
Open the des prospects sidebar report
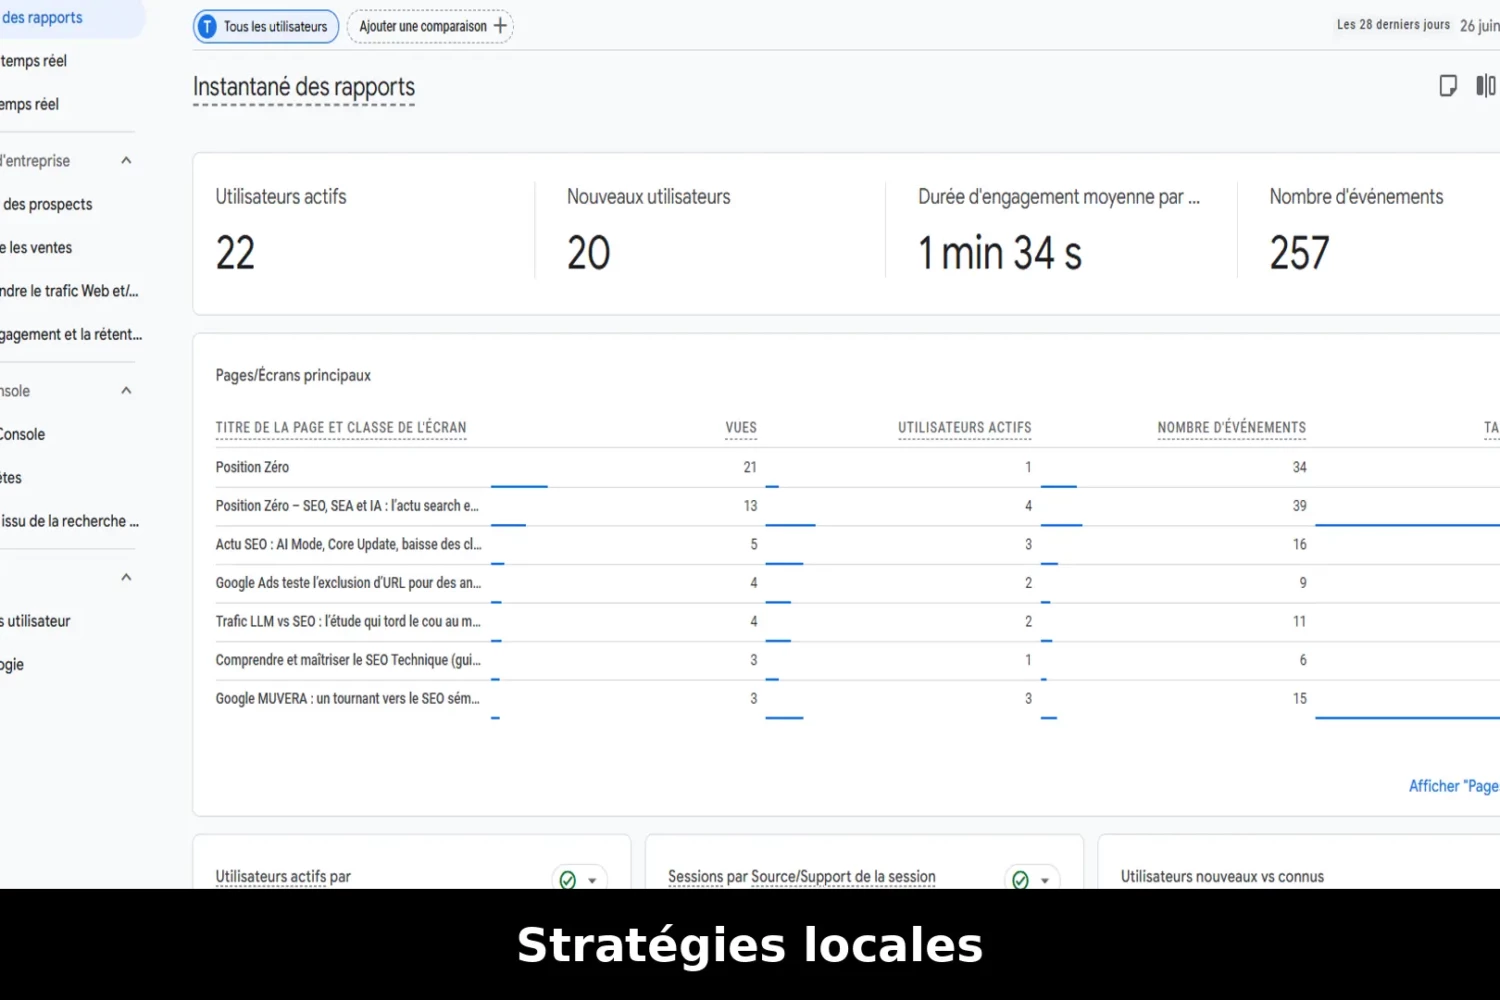pos(47,204)
